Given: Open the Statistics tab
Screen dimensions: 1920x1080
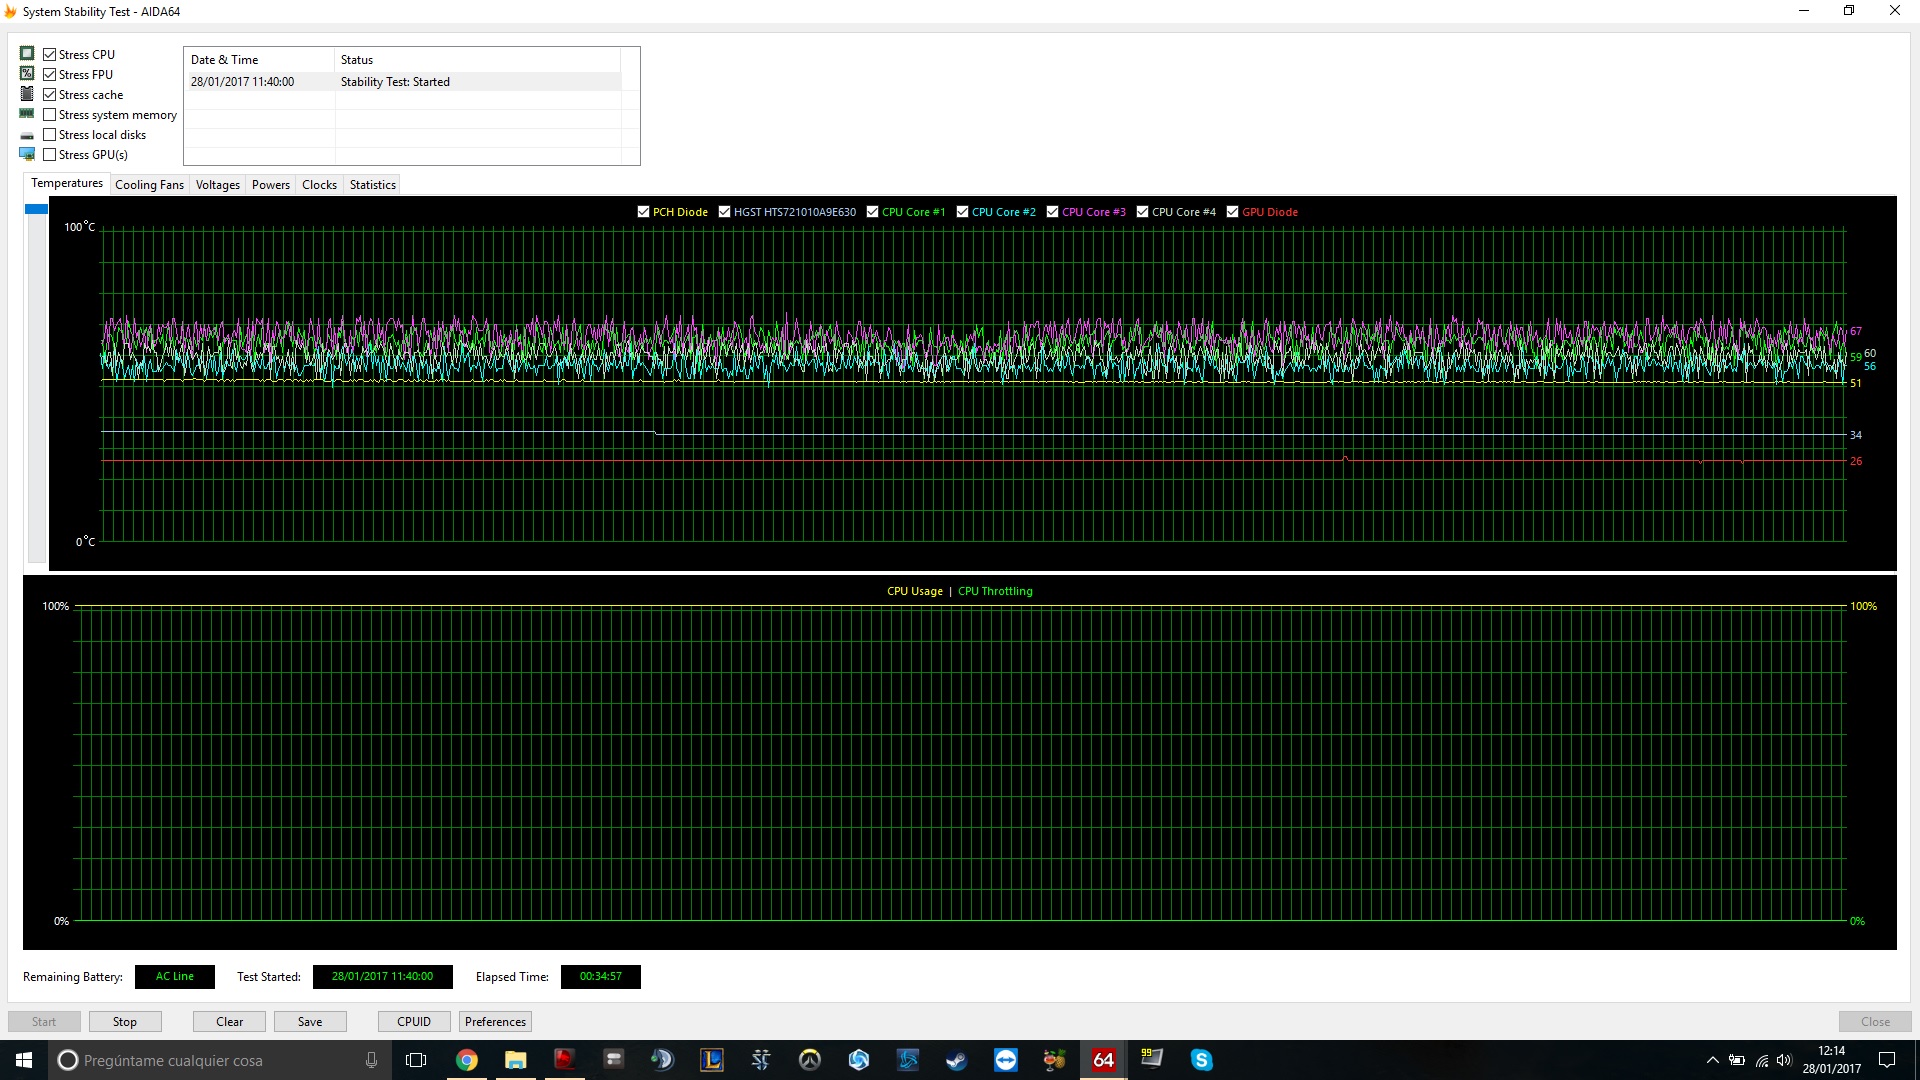Looking at the screenshot, I should [373, 185].
